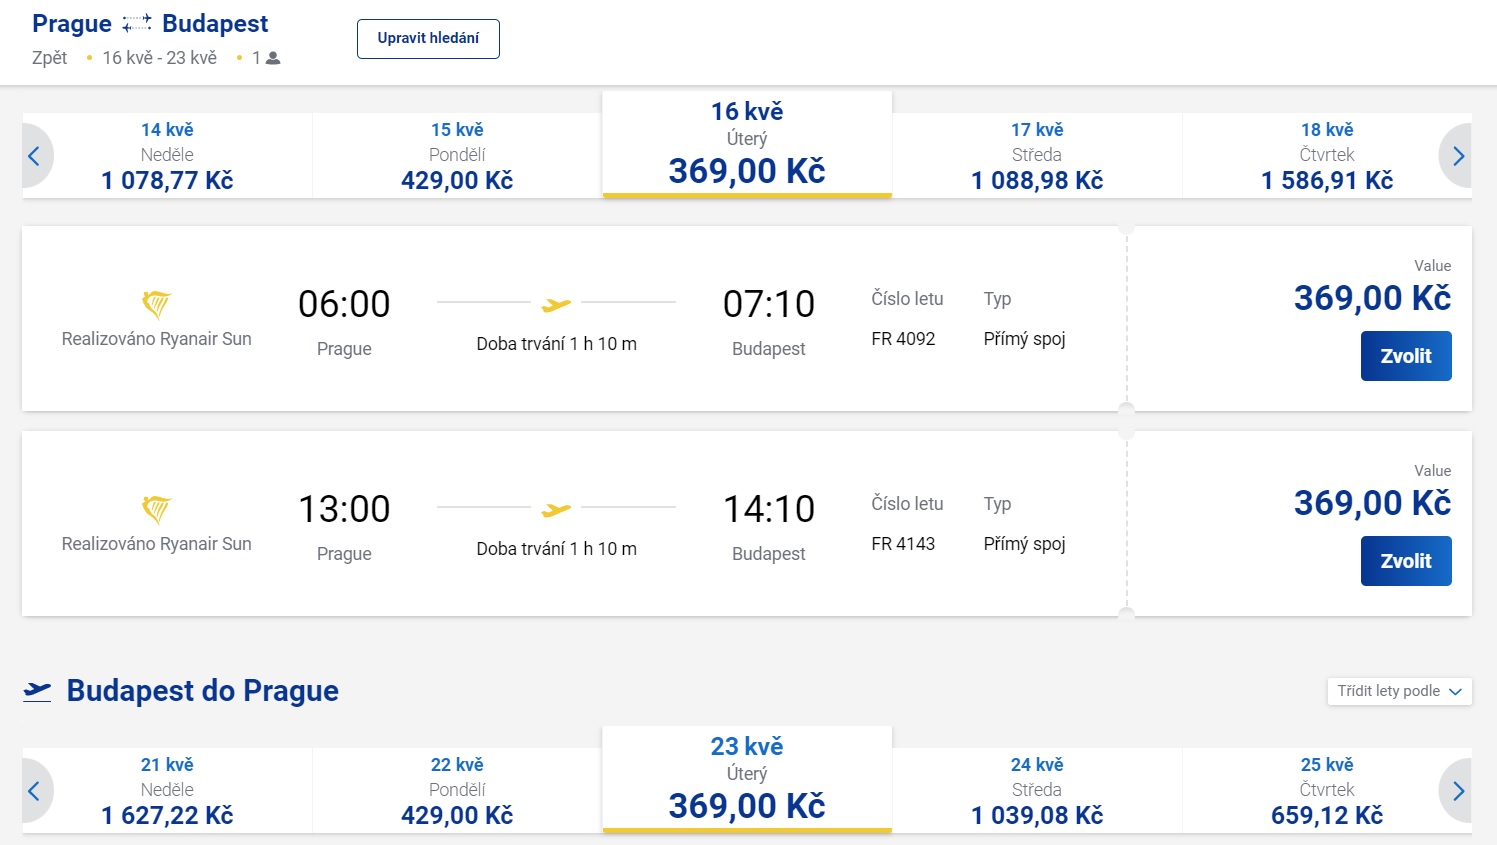Choose 14 kvě Neděle outbound date
The image size is (1497, 845).
[x=167, y=156]
